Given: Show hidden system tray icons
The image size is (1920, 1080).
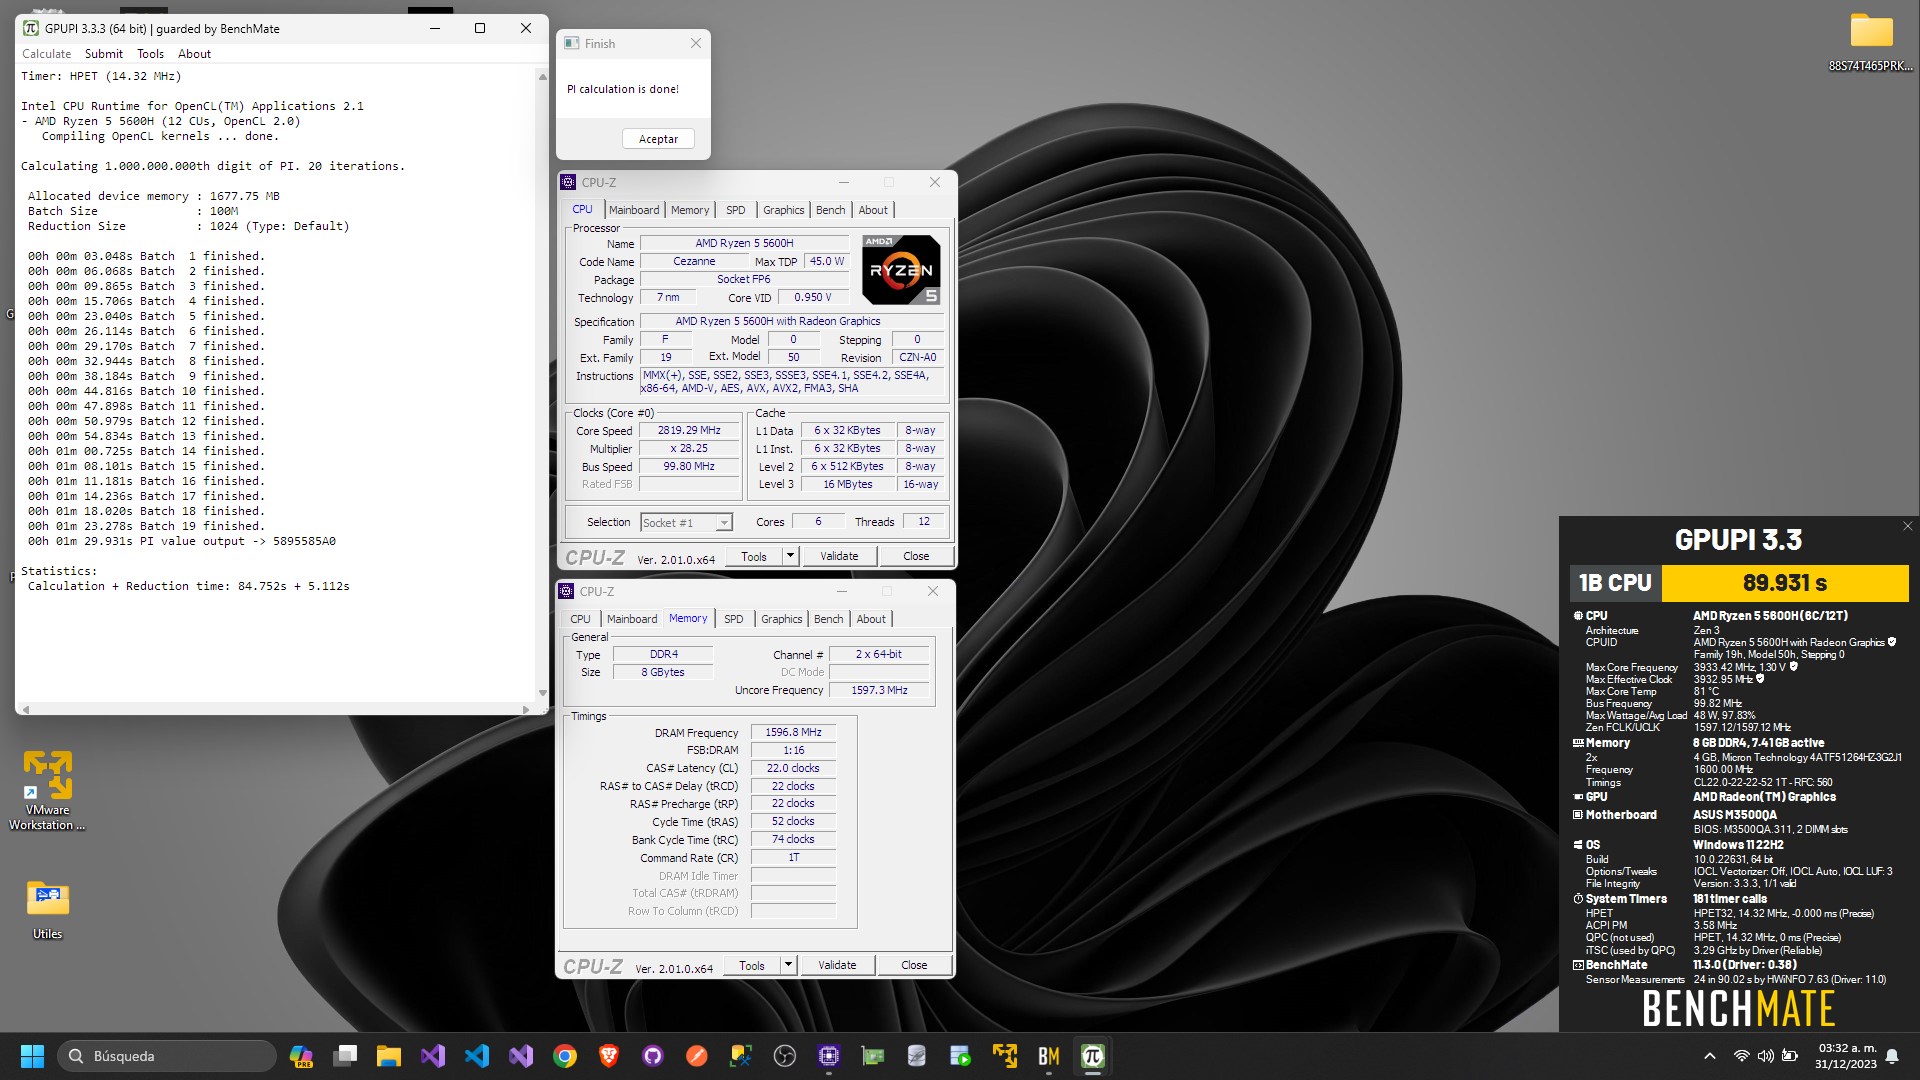Looking at the screenshot, I should coord(1710,1056).
